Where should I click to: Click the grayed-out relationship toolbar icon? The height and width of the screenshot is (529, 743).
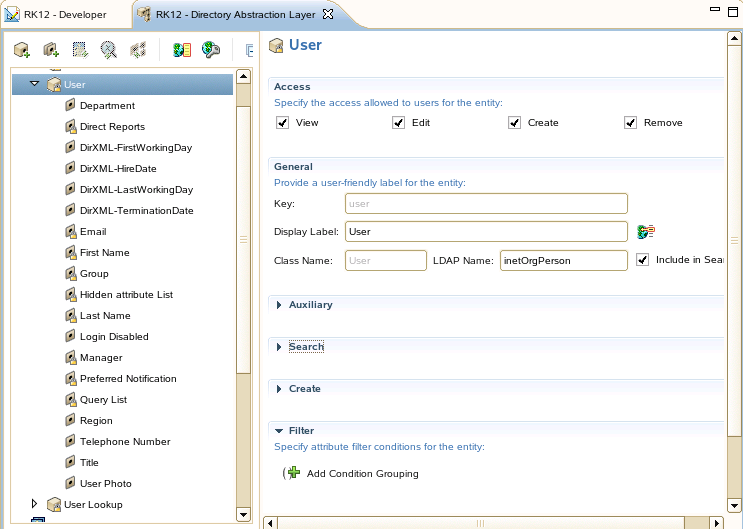click(x=138, y=50)
